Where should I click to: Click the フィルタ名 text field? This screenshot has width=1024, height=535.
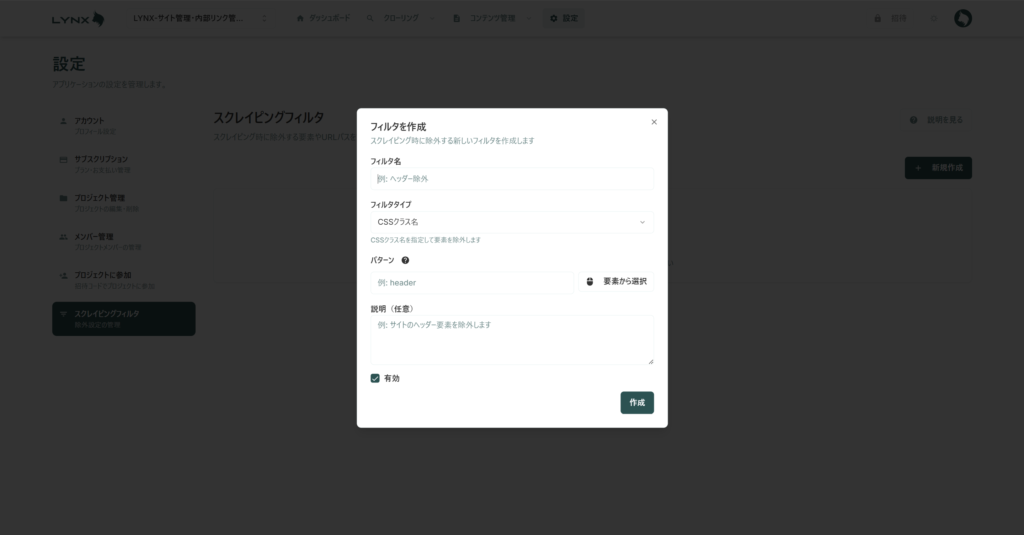point(511,179)
